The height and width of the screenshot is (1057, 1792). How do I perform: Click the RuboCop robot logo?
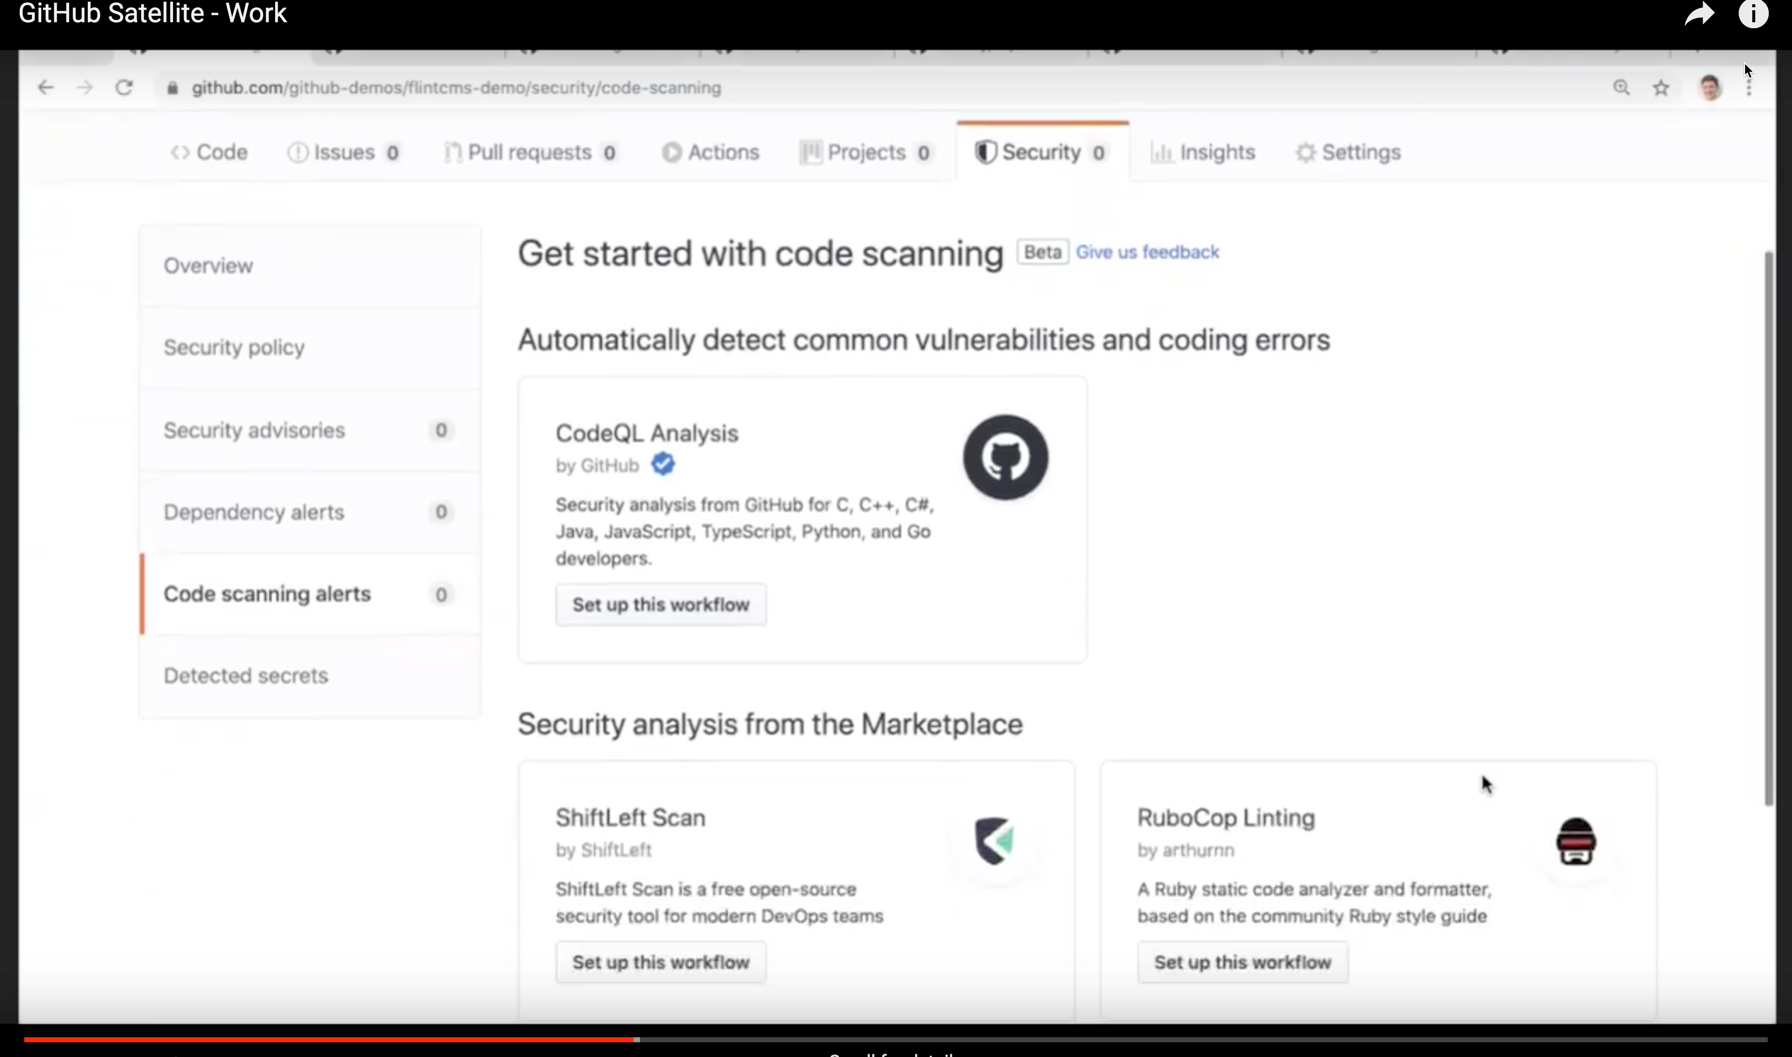pos(1576,841)
